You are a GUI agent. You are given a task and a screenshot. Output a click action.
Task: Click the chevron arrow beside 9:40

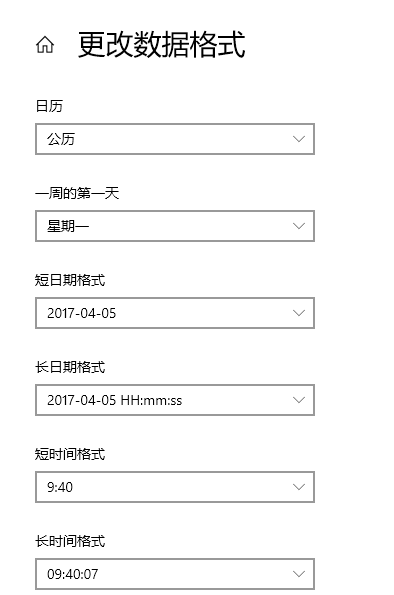coord(299,487)
